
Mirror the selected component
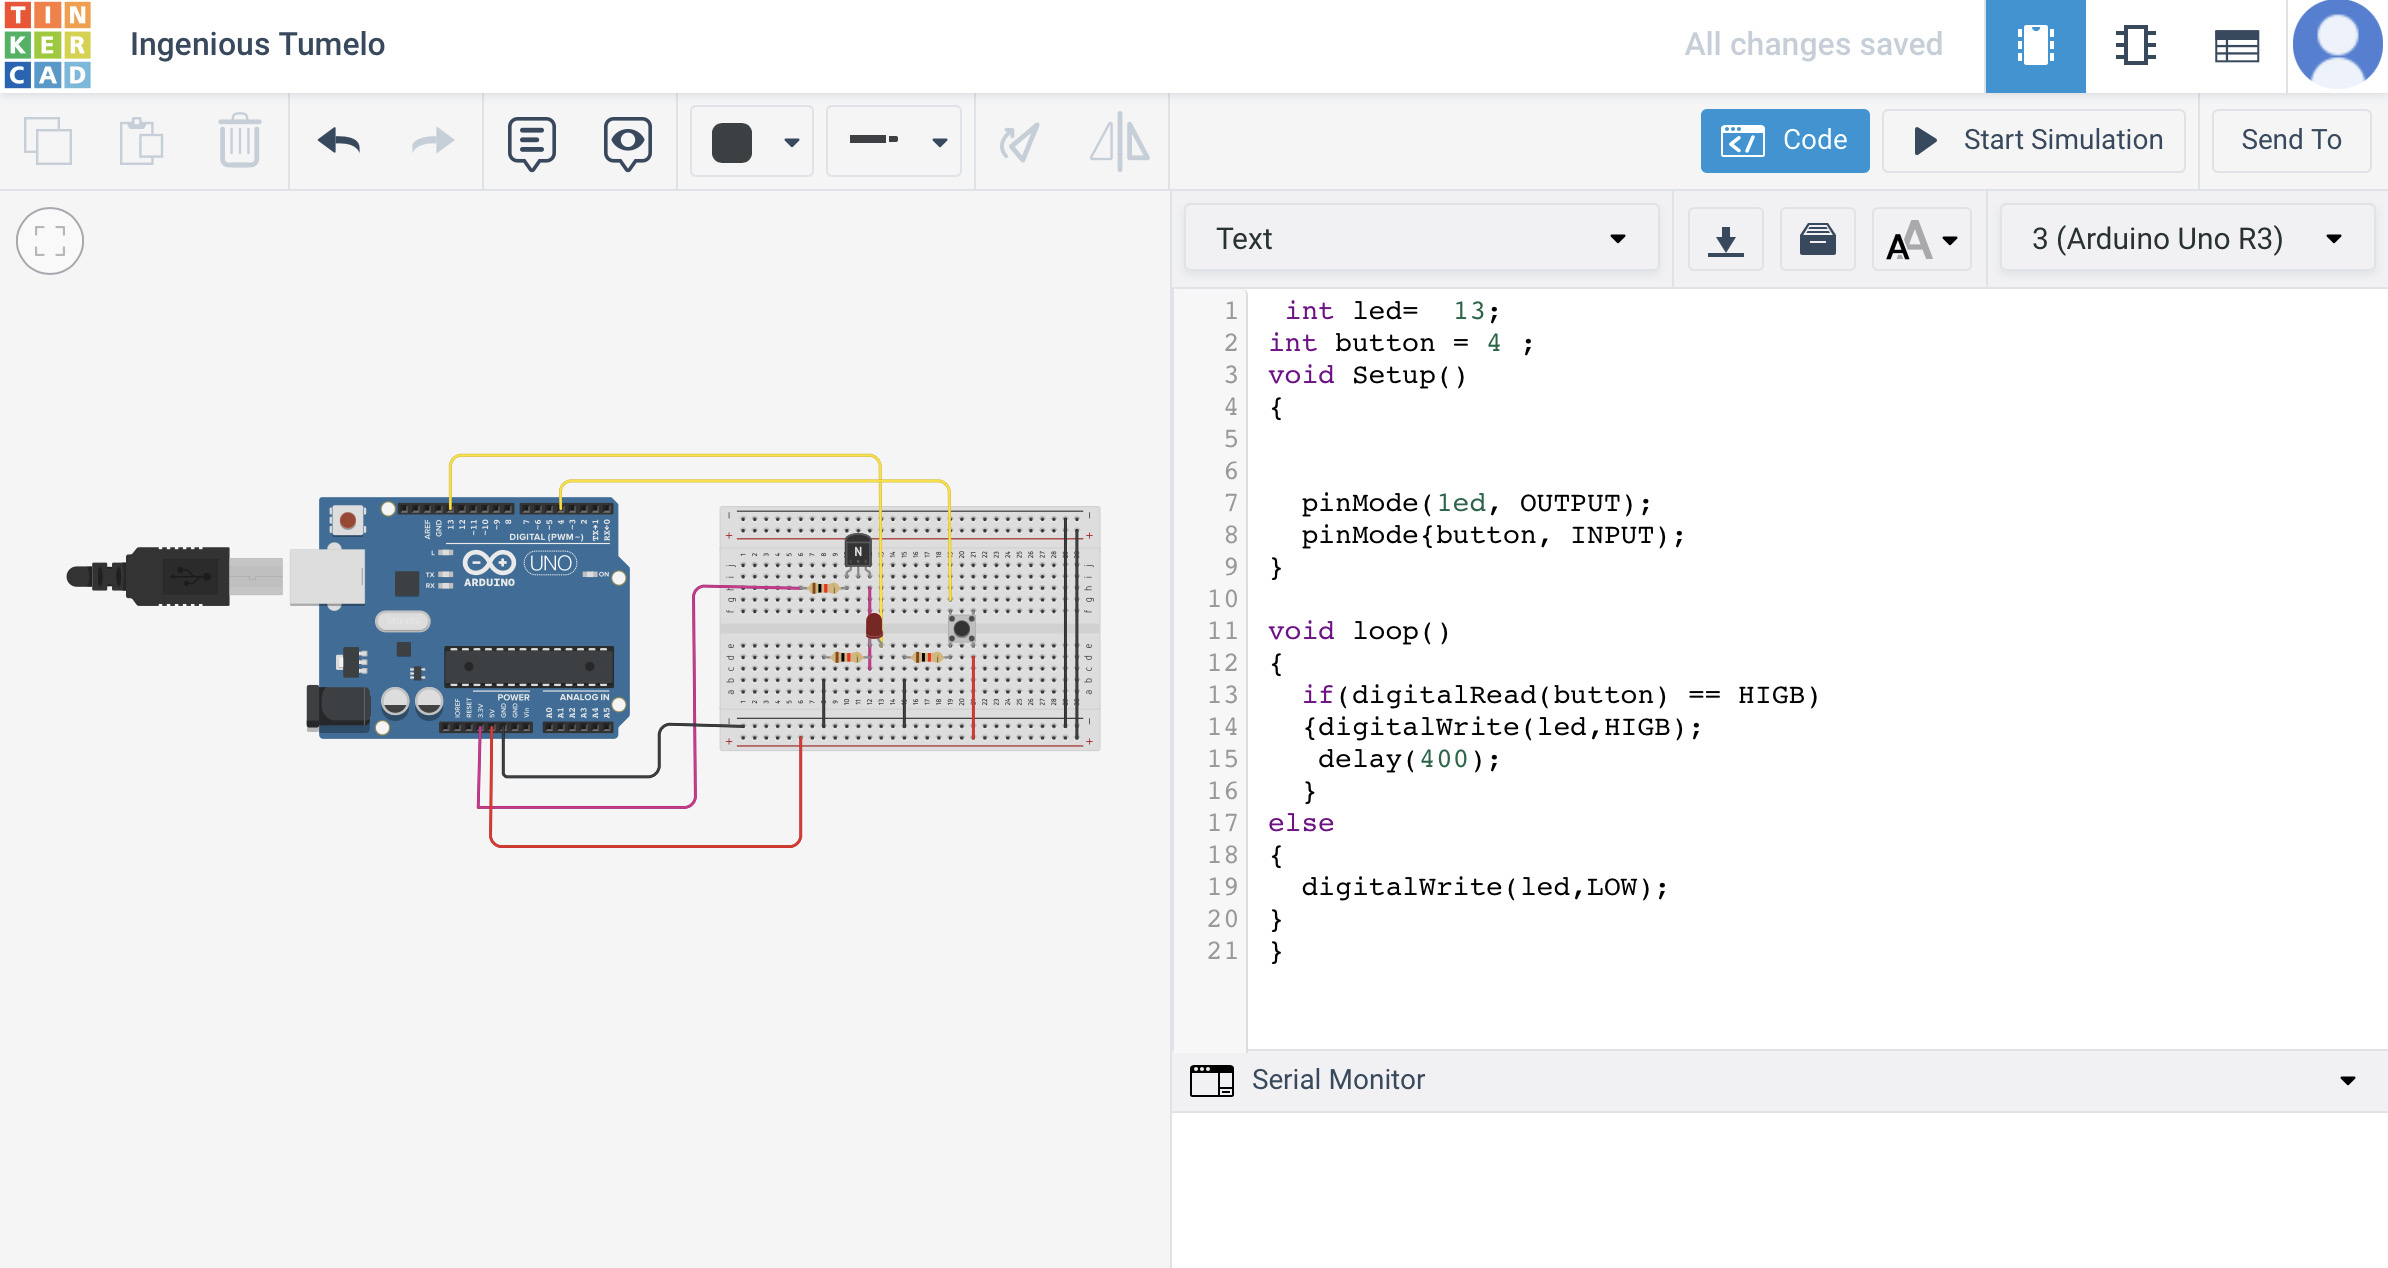coord(1117,141)
